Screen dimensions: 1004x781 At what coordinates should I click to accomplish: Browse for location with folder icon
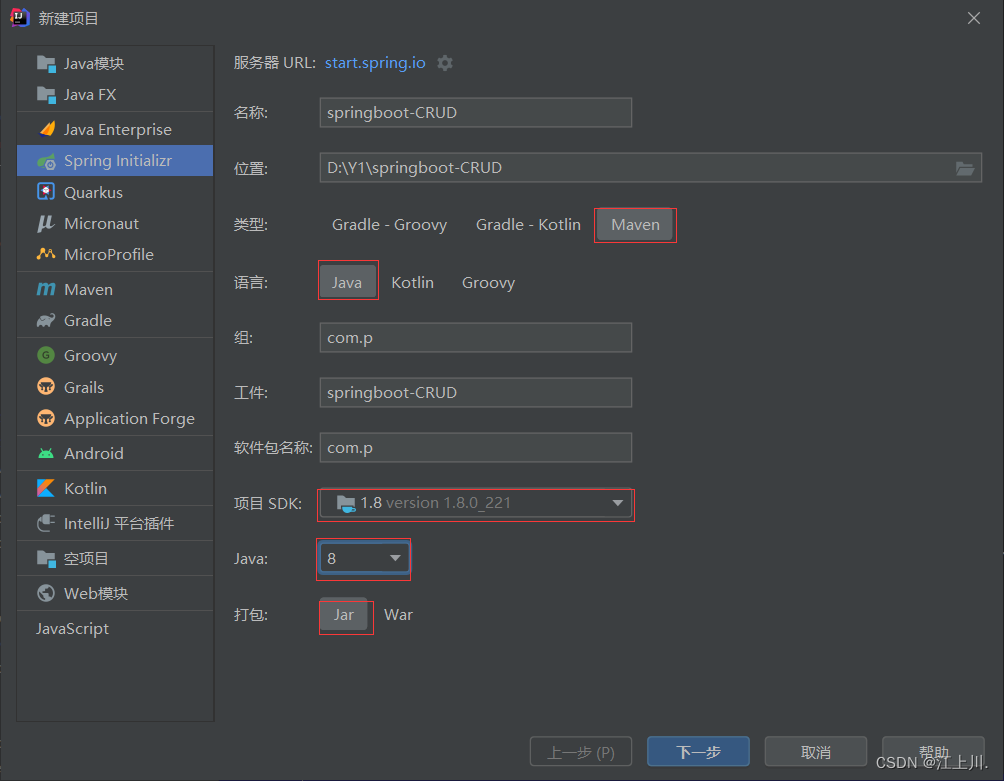point(965,168)
